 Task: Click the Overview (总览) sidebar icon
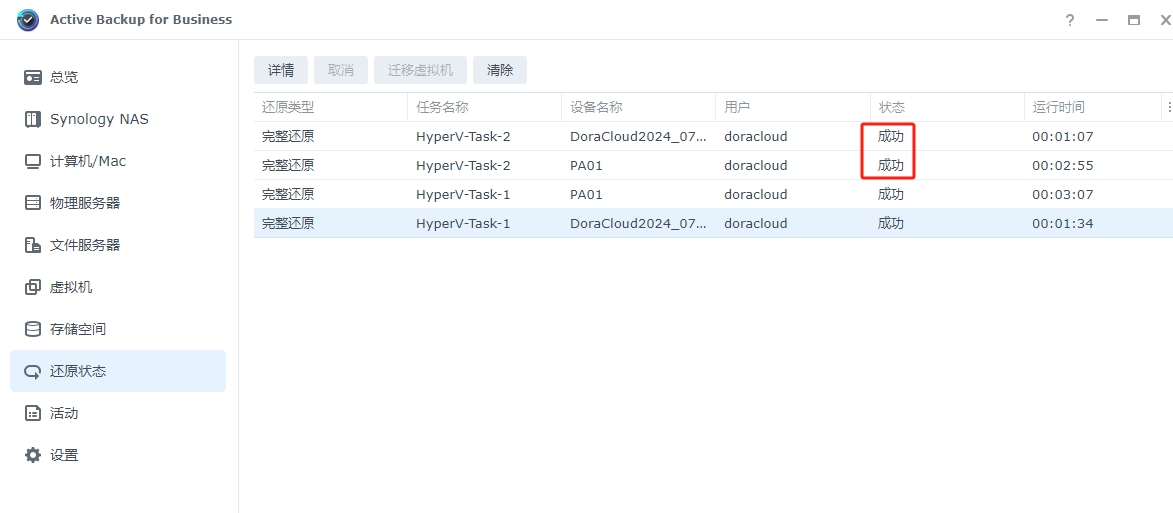click(33, 77)
